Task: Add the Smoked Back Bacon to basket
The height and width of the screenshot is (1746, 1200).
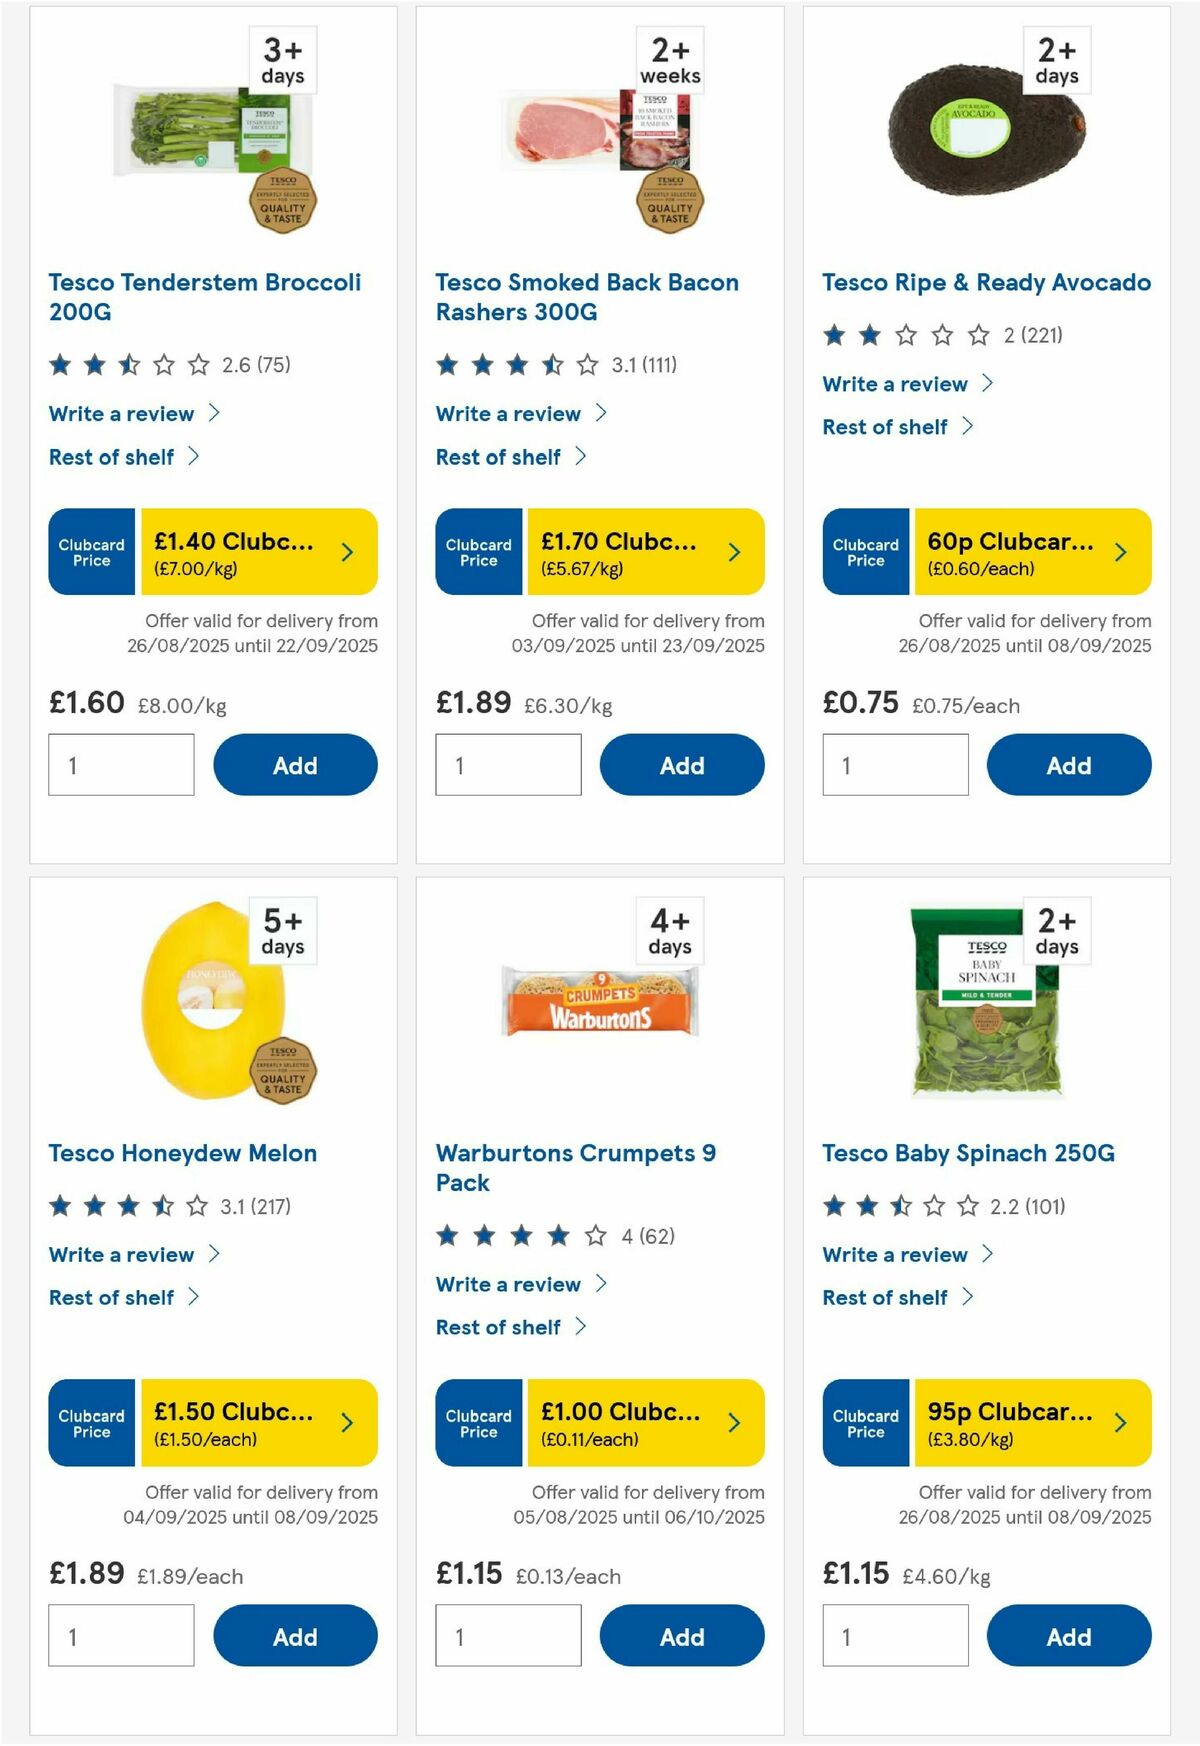Action: (681, 765)
